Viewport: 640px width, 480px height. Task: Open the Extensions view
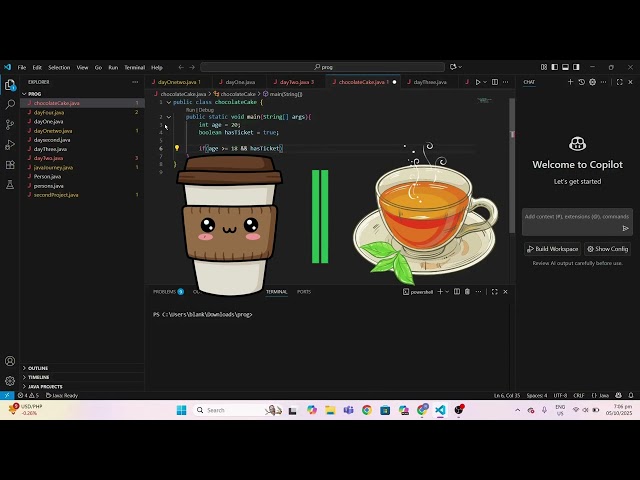click(10, 164)
